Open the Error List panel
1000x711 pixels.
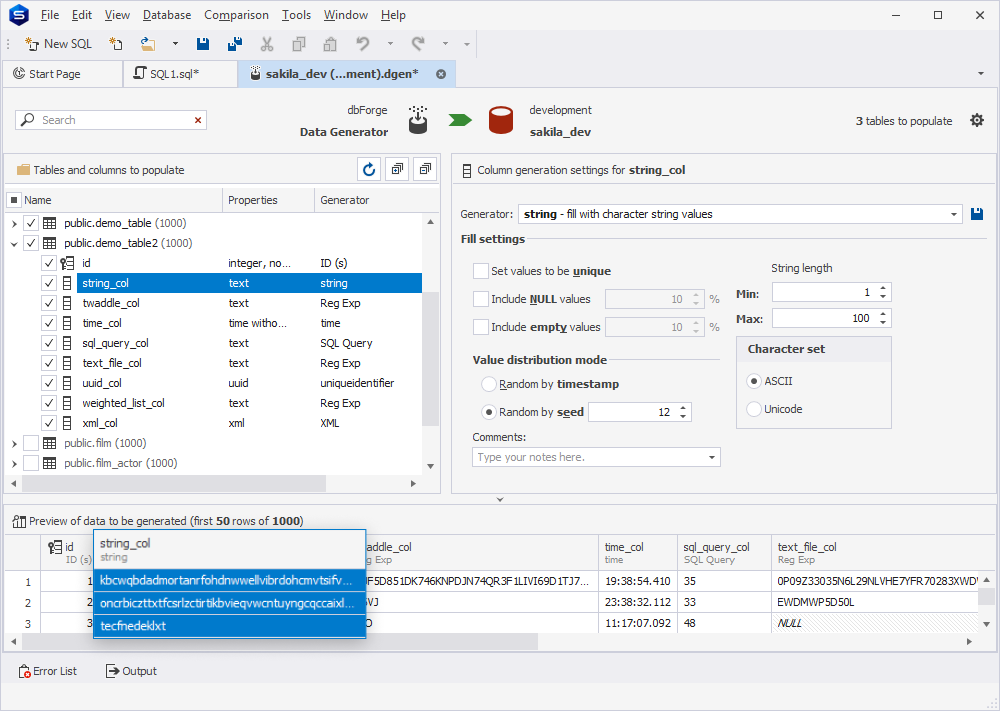[48, 671]
